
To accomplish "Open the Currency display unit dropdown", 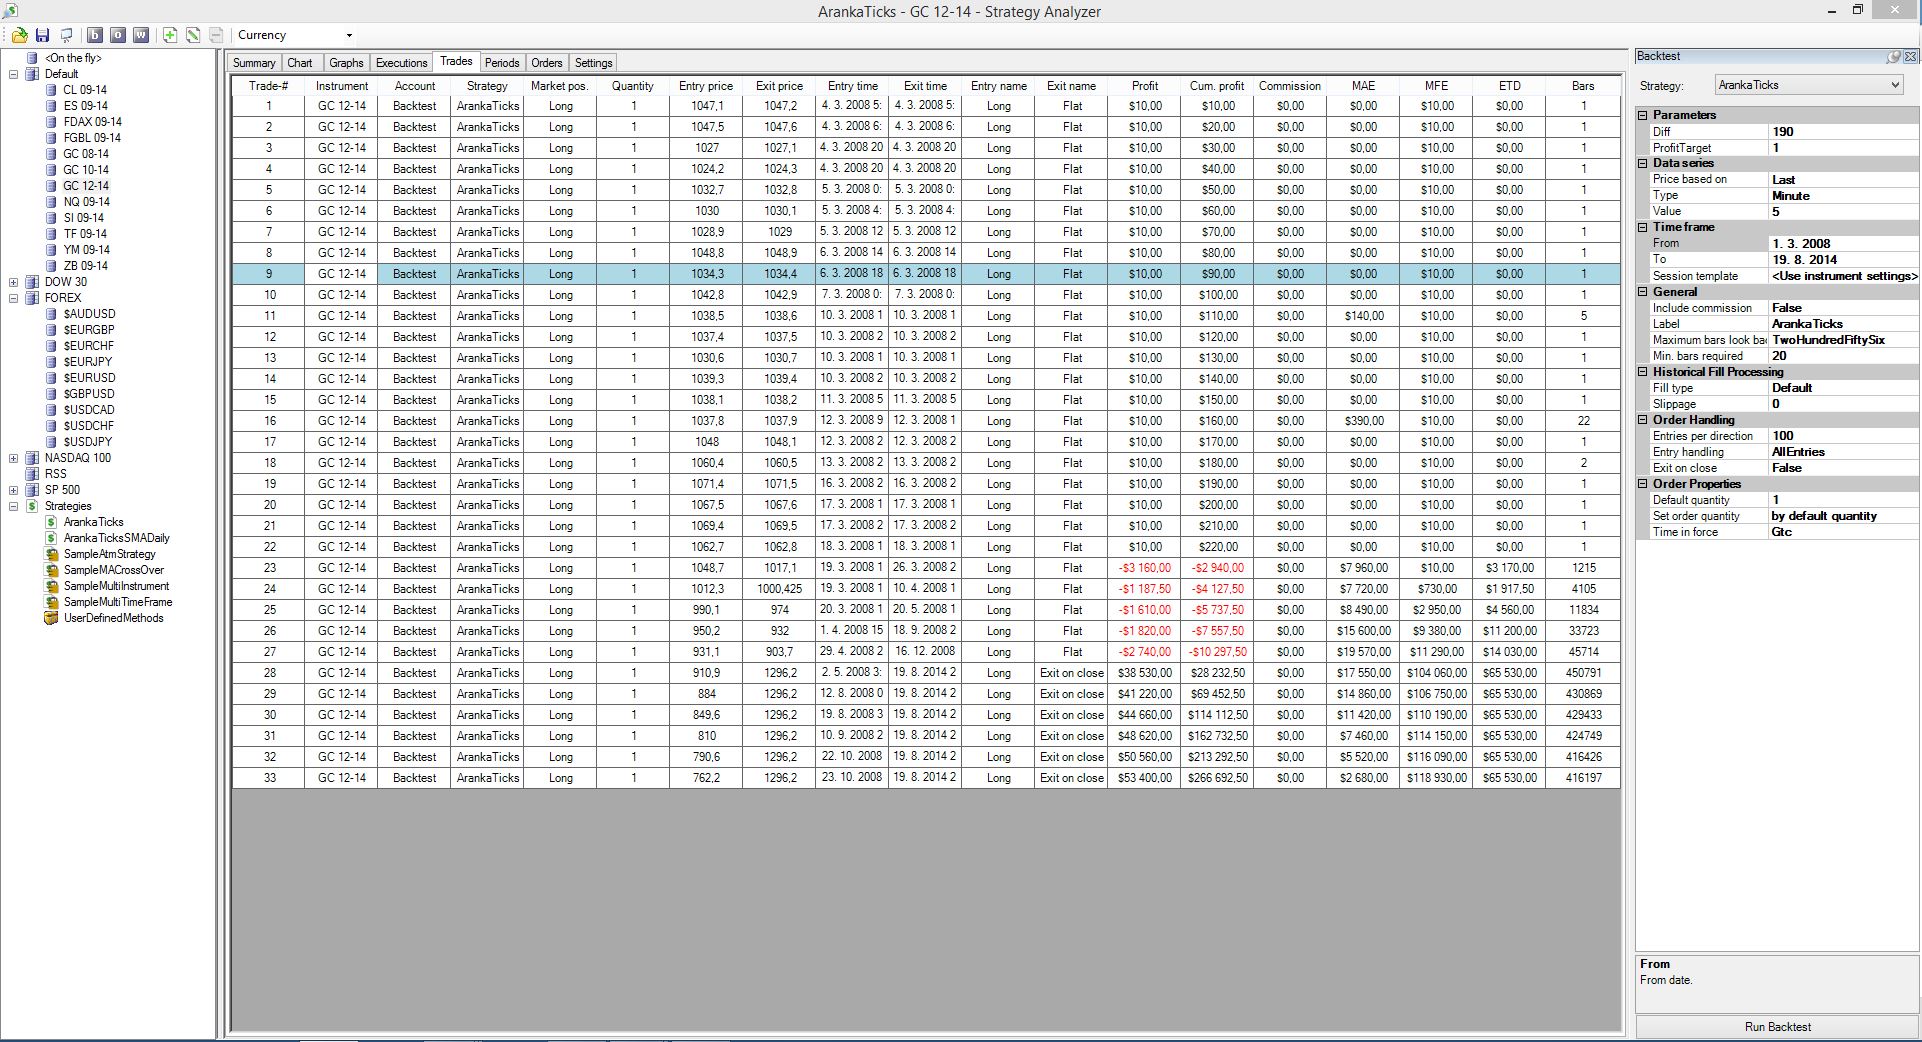I will pos(349,36).
